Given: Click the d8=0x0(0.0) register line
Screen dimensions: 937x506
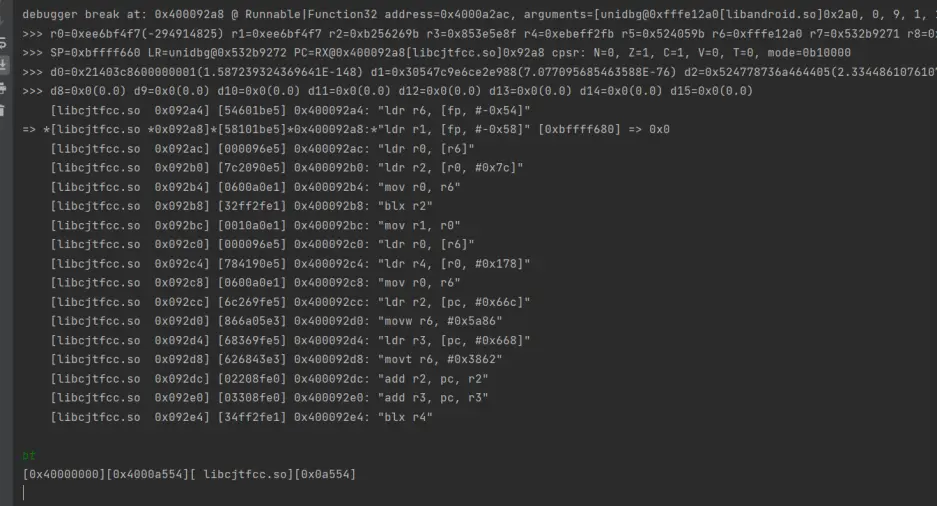Looking at the screenshot, I should [x=387, y=91].
